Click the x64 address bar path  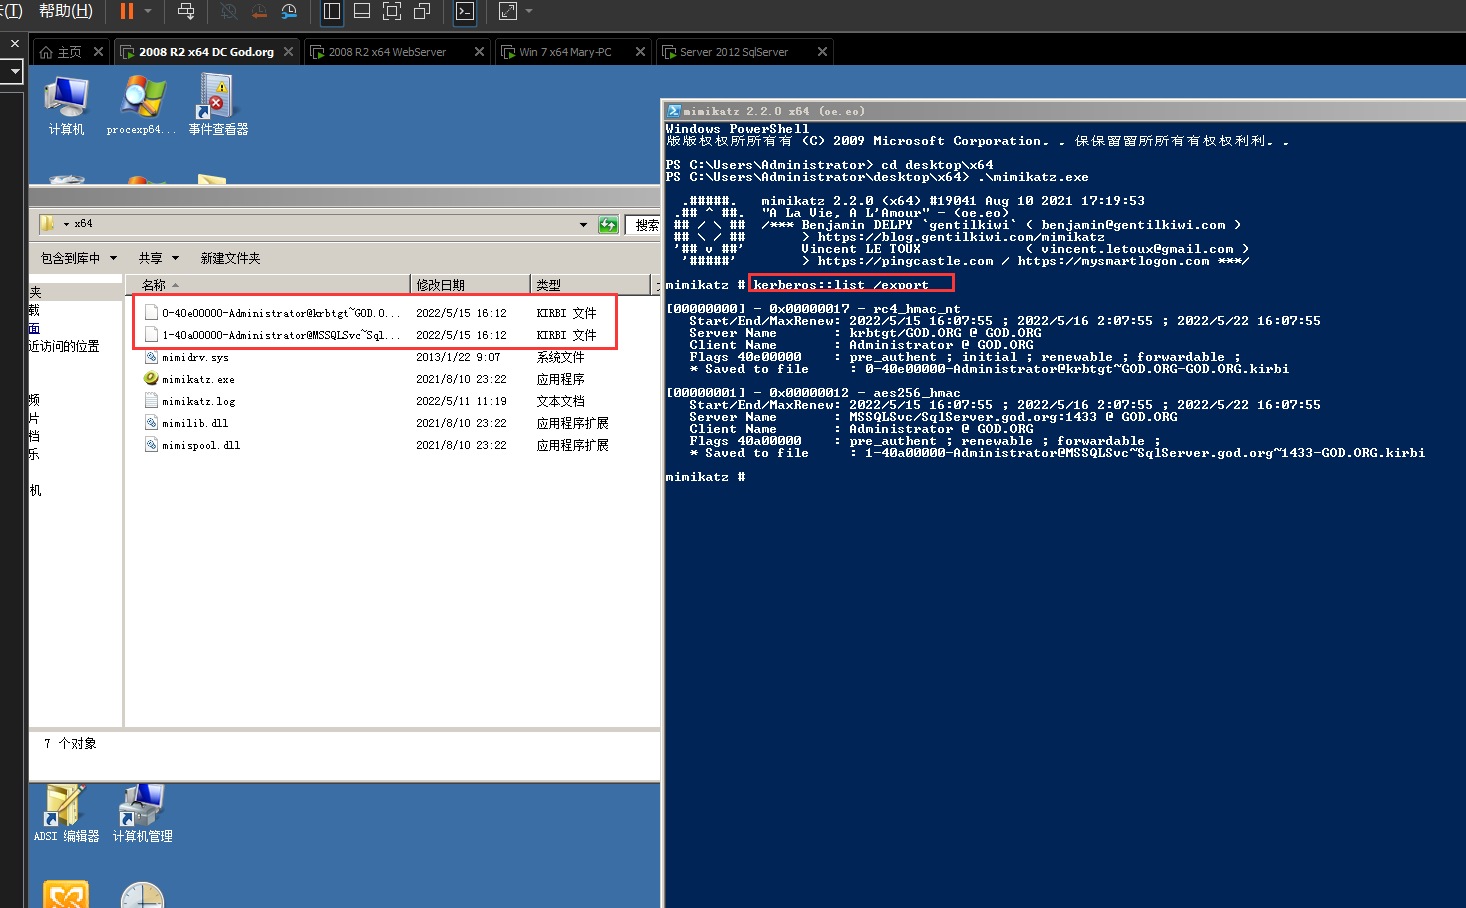(83, 224)
